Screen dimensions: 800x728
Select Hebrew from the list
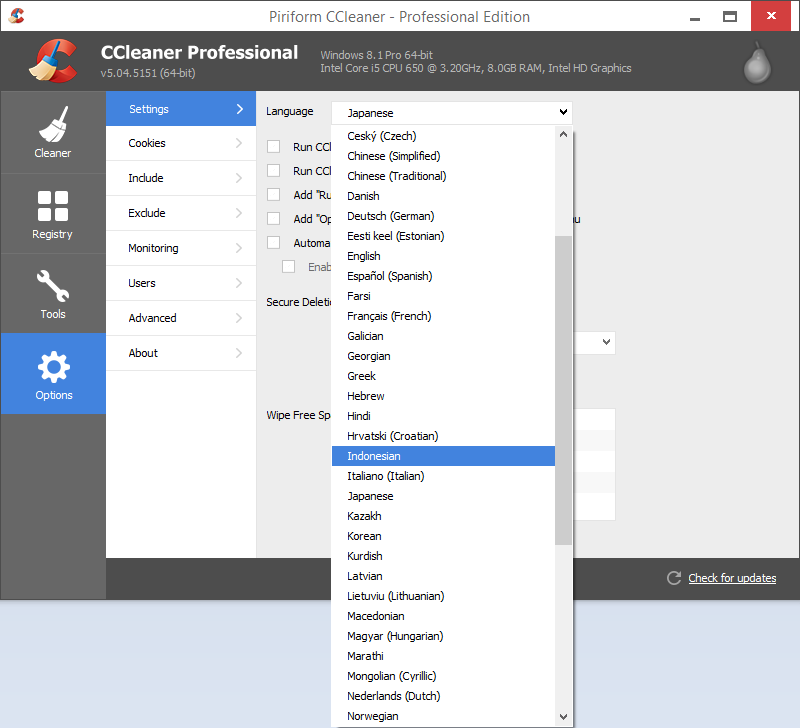click(443, 396)
